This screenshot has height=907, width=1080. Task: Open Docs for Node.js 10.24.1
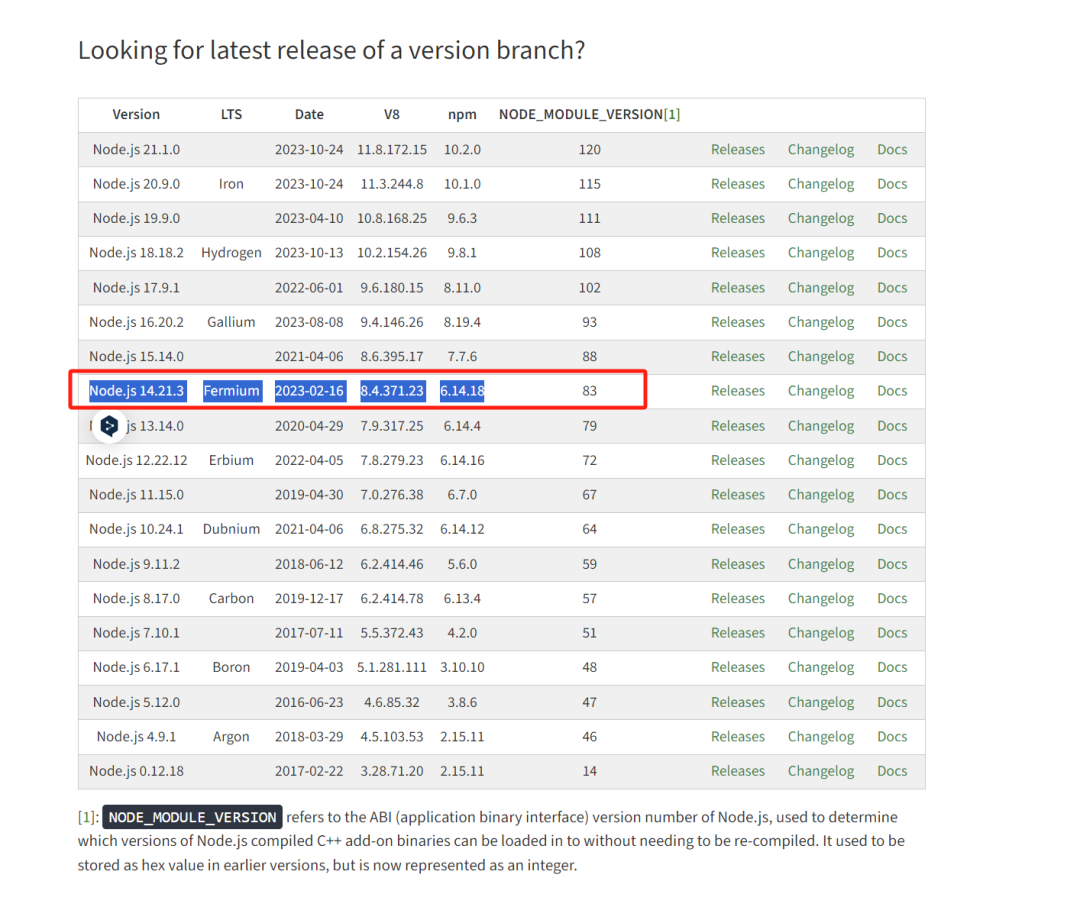coord(892,530)
